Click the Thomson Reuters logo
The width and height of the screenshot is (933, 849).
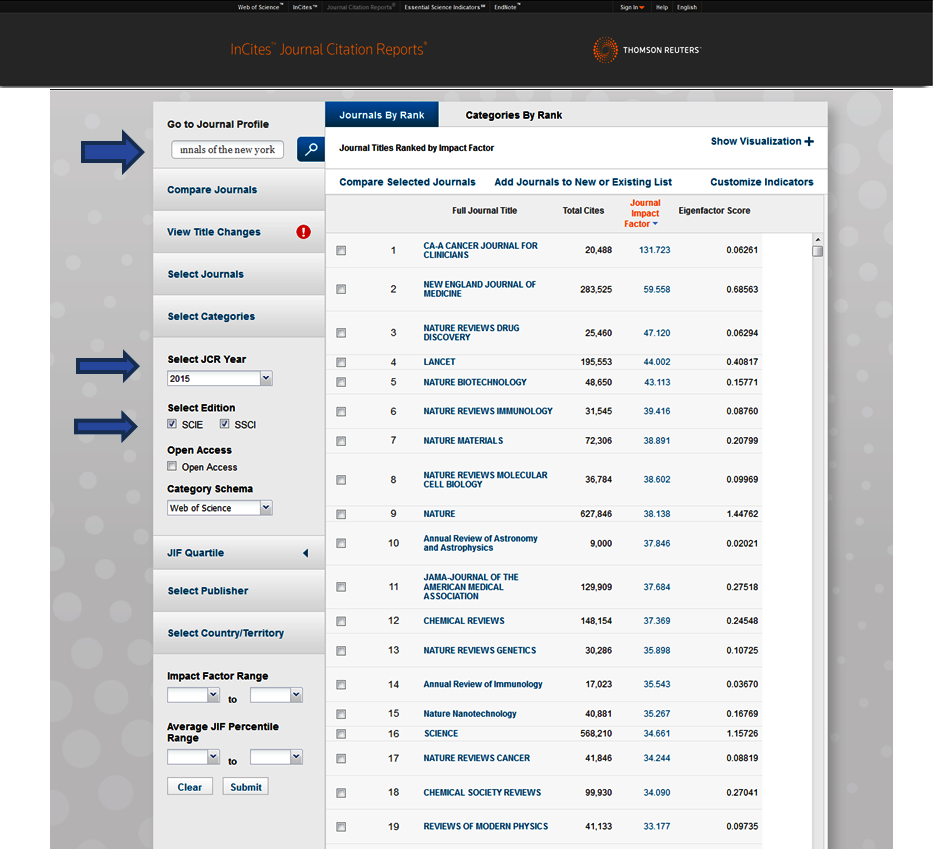click(x=647, y=50)
